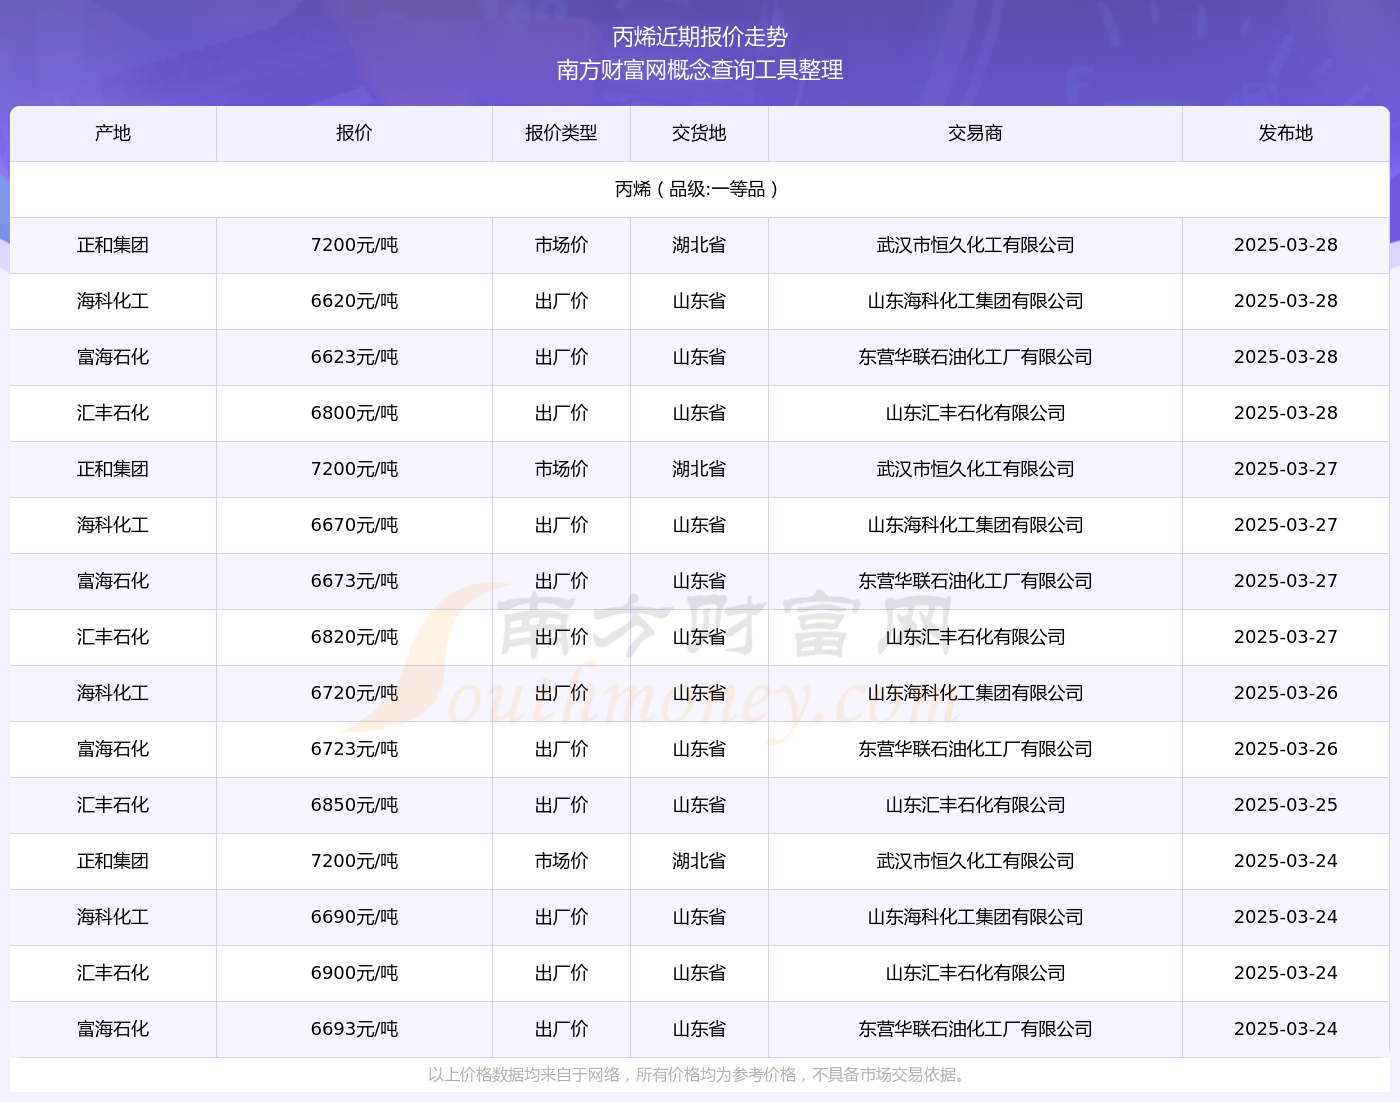Click the subtitle 南方财富网概念查询工具整理
Viewport: 1400px width, 1102px height.
(700, 70)
